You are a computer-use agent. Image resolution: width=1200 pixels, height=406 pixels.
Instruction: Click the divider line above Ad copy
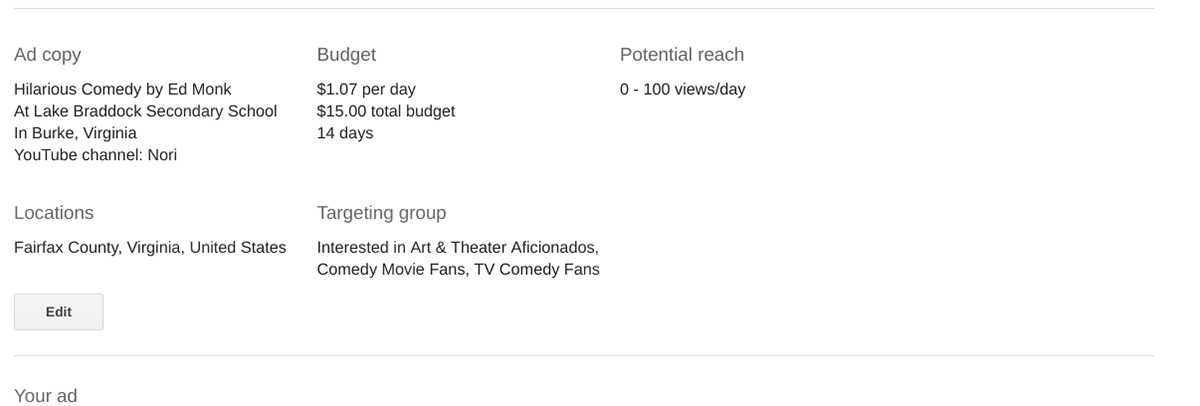(584, 8)
